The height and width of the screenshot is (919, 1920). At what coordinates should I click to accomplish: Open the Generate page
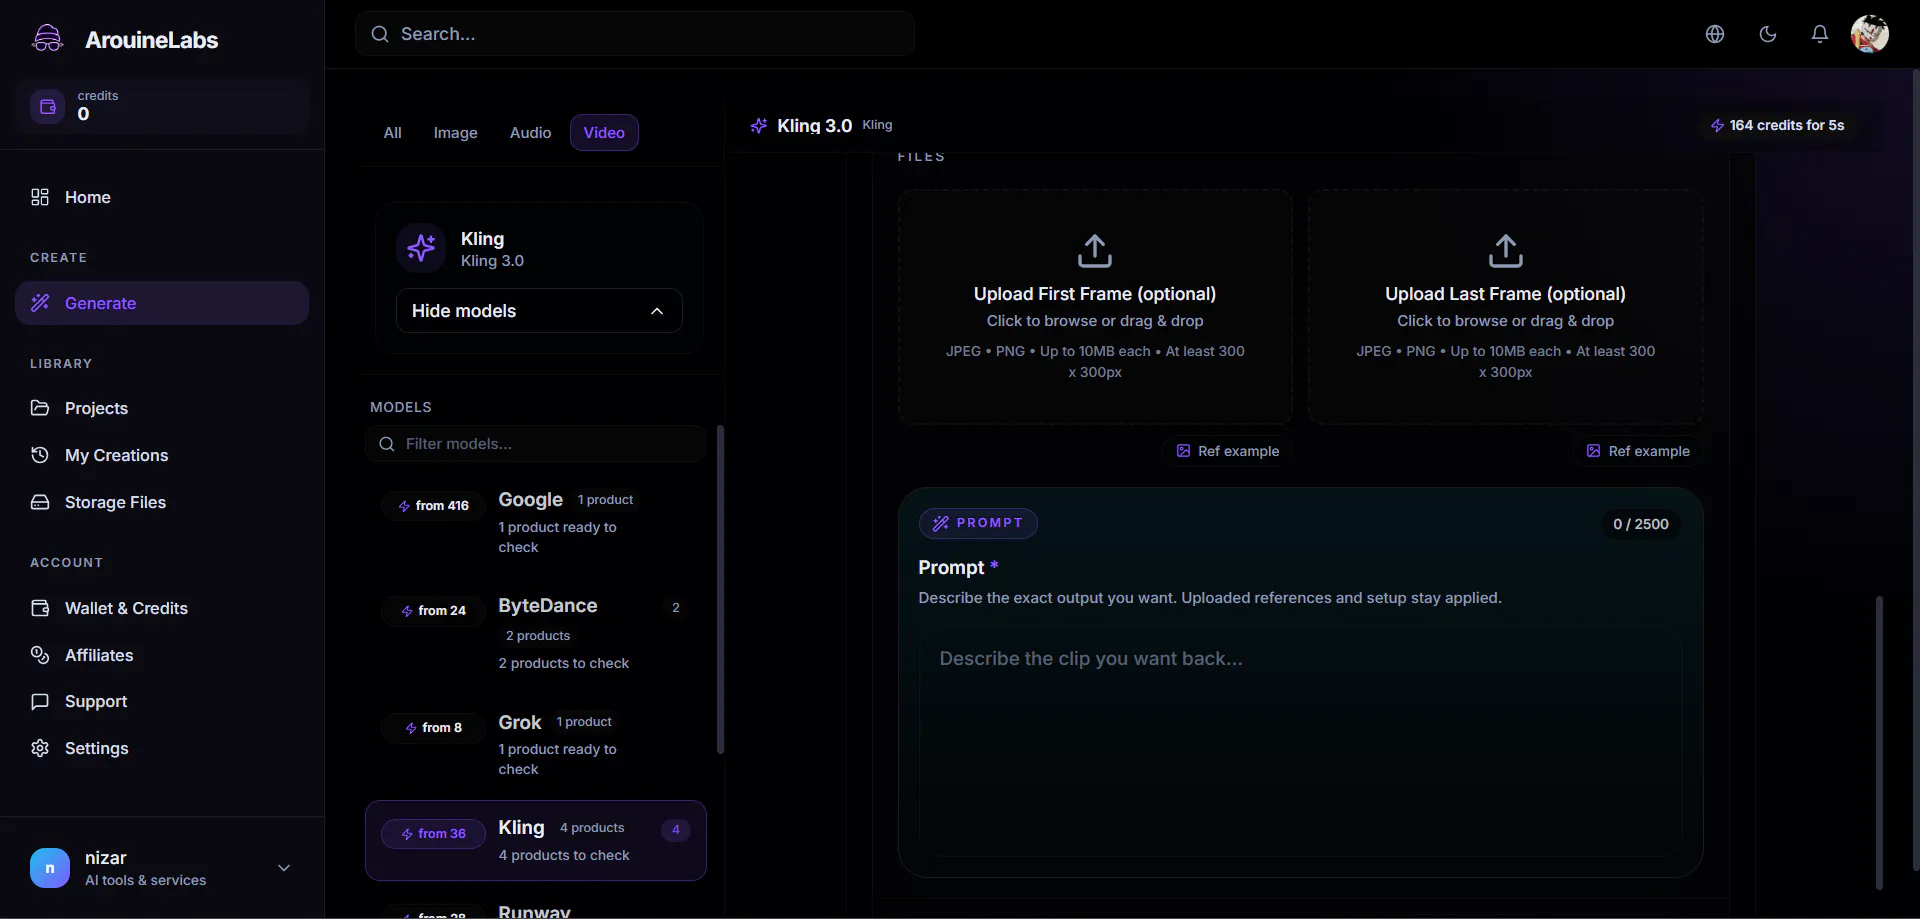tap(162, 303)
